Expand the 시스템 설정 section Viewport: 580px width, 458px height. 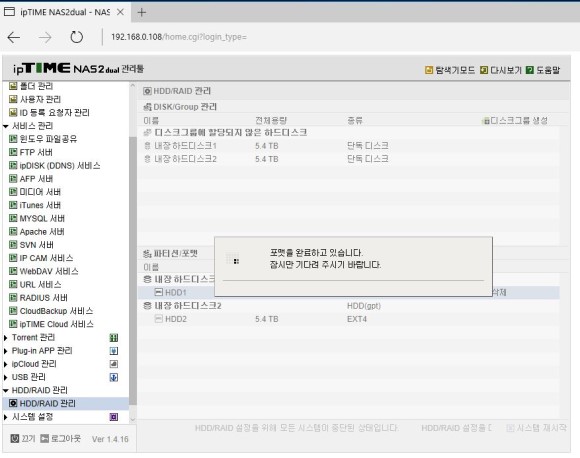pyautogui.click(x=6, y=417)
